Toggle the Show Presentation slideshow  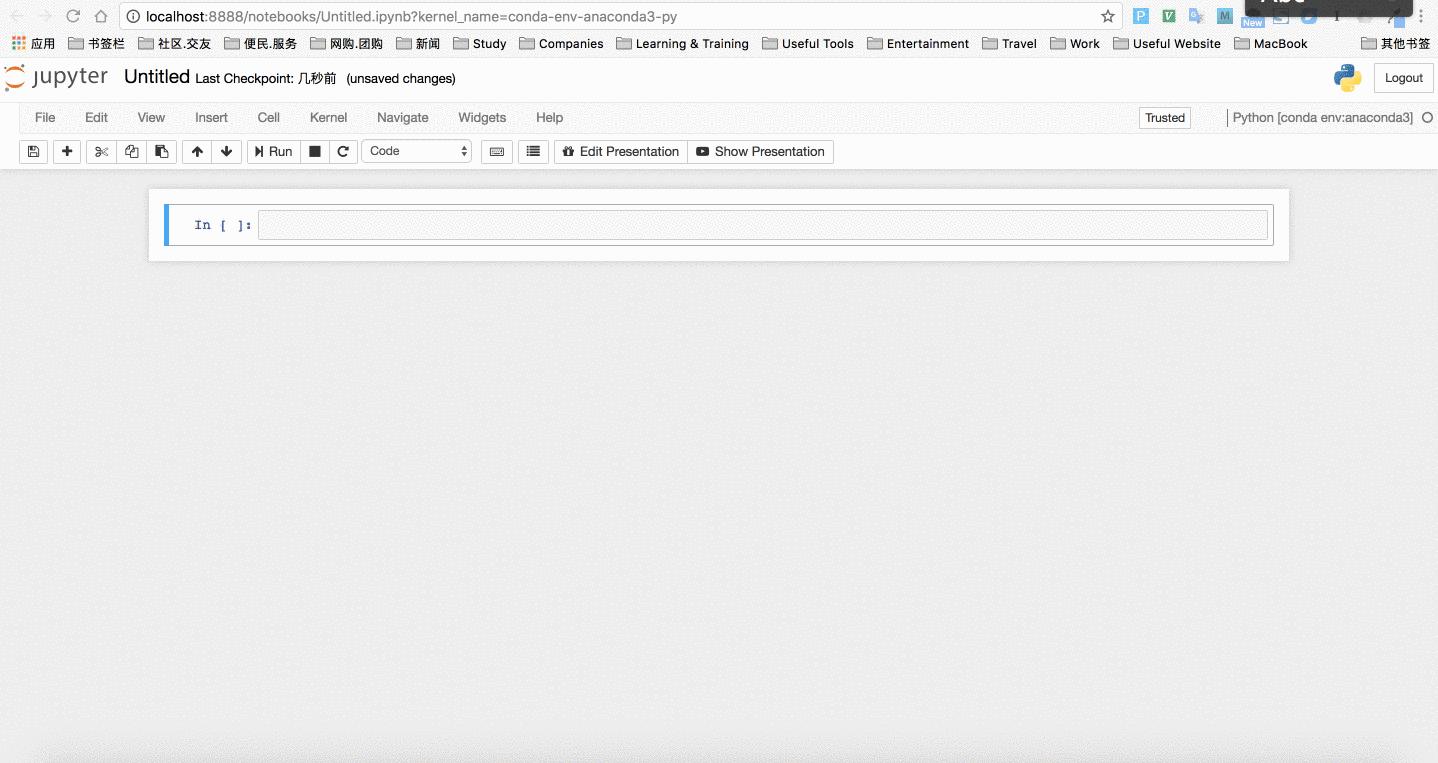(760, 151)
